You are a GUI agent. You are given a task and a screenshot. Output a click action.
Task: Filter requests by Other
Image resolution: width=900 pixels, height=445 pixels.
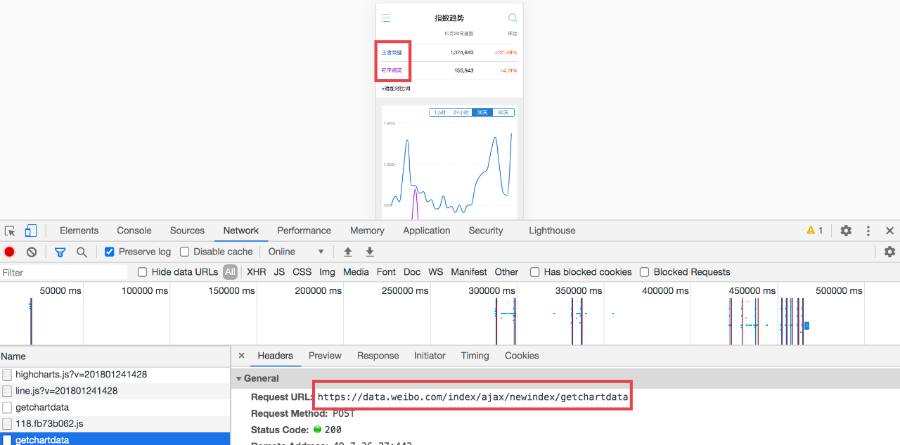click(x=506, y=272)
